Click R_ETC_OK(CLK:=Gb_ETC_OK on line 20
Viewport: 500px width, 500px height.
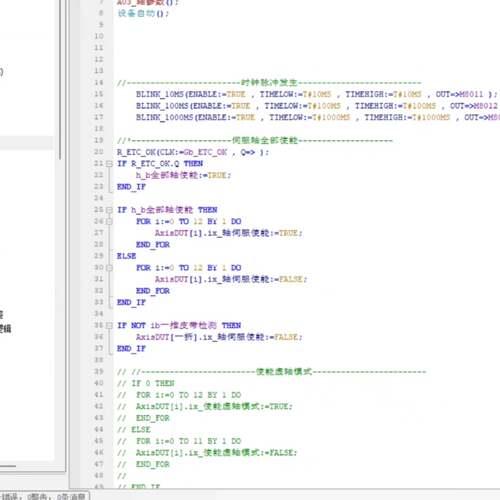(x=172, y=152)
